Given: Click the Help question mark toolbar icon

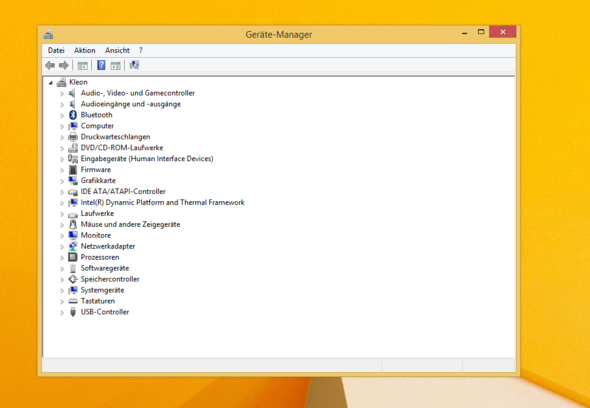Looking at the screenshot, I should [x=101, y=65].
